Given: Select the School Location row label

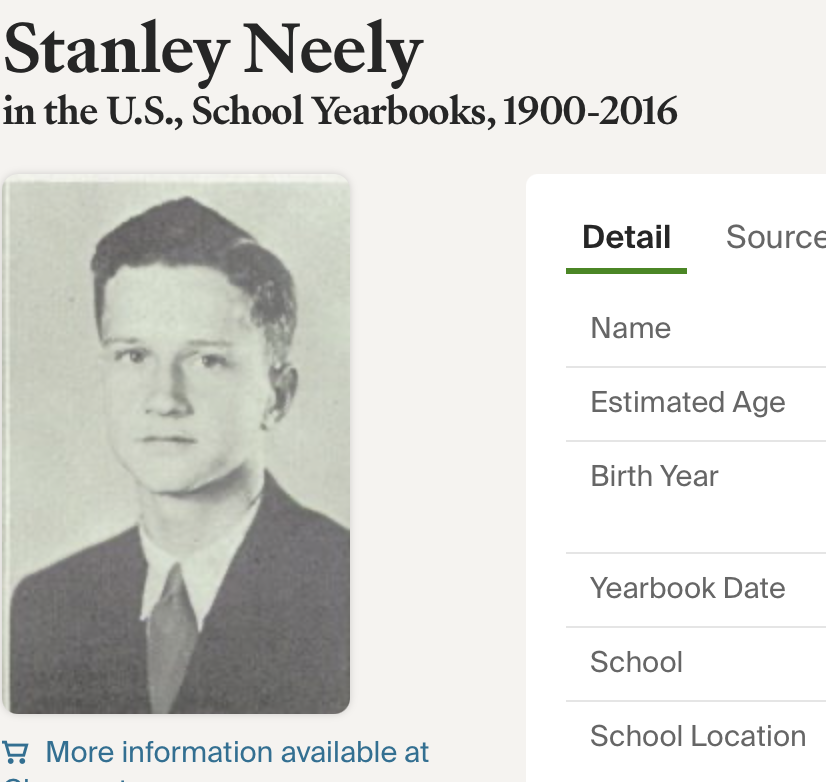Looking at the screenshot, I should [x=697, y=736].
